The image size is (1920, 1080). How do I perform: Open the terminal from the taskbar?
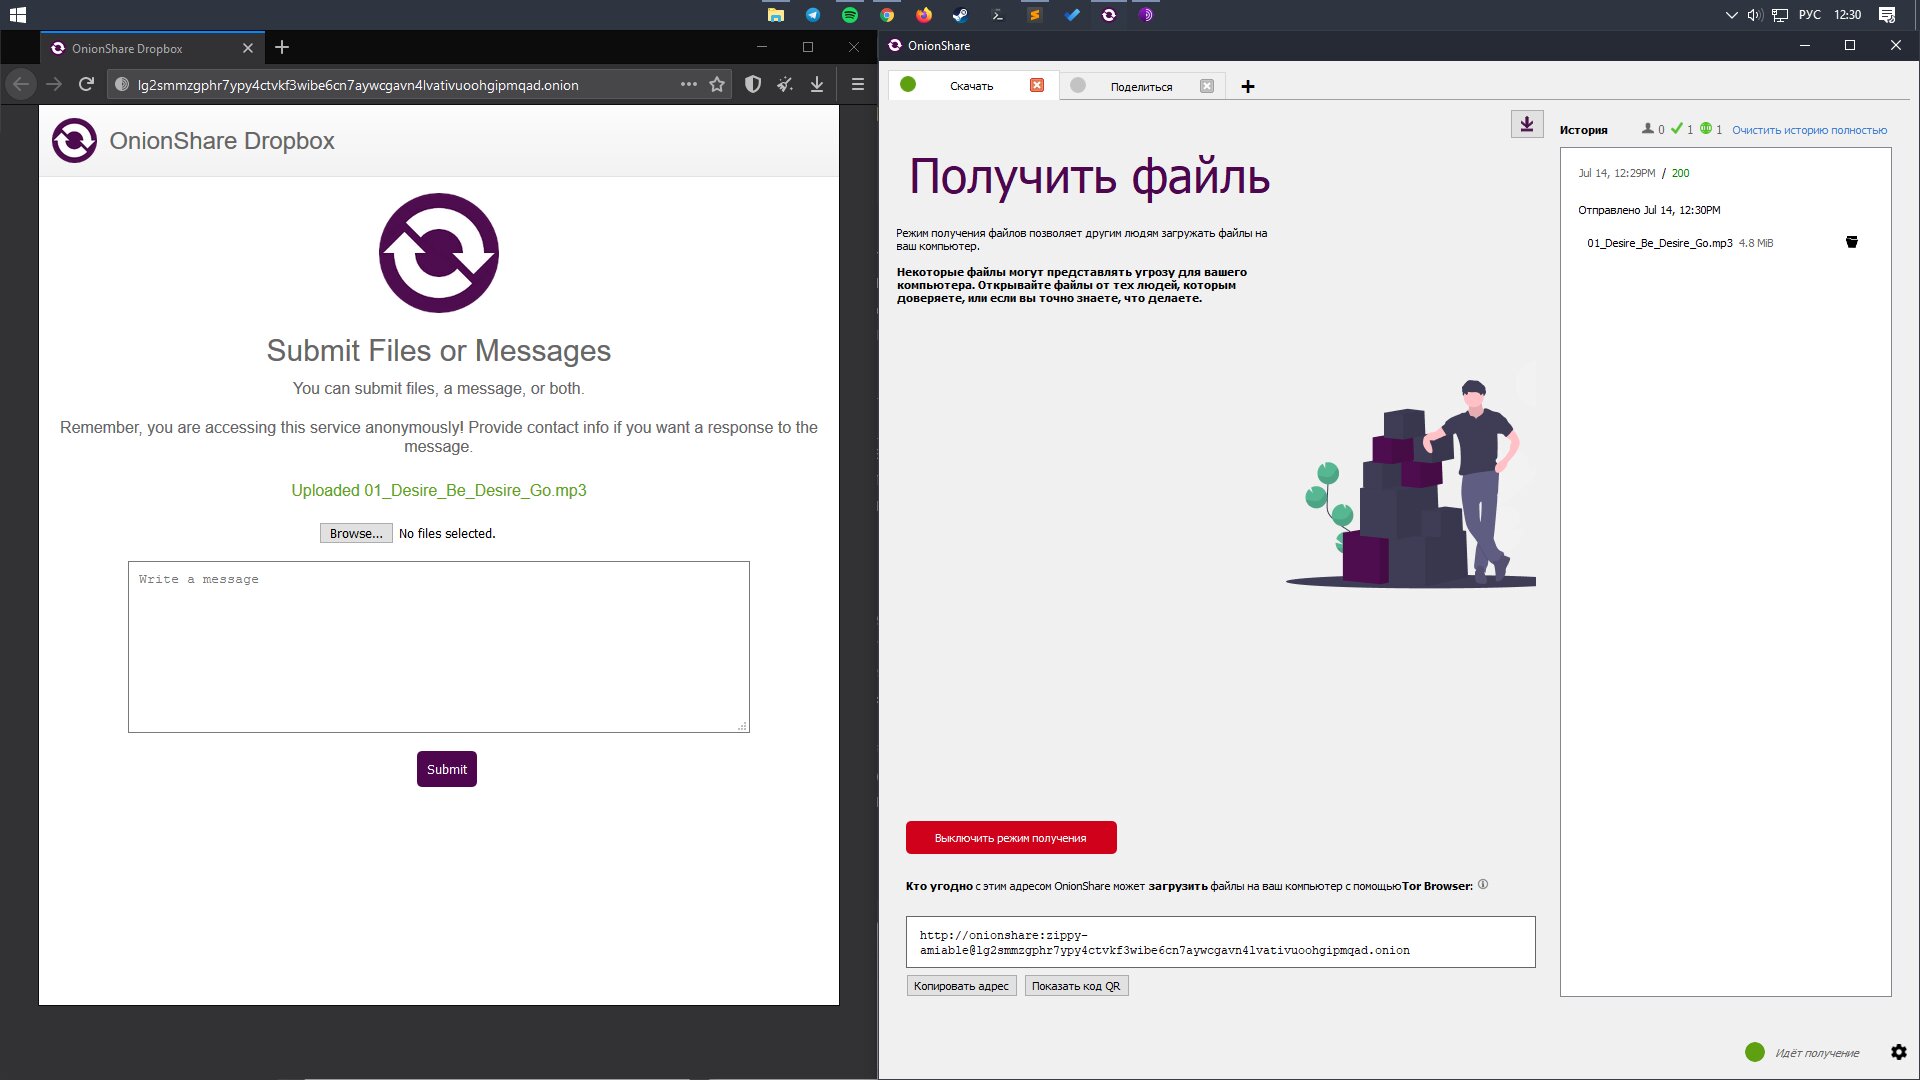[x=997, y=15]
